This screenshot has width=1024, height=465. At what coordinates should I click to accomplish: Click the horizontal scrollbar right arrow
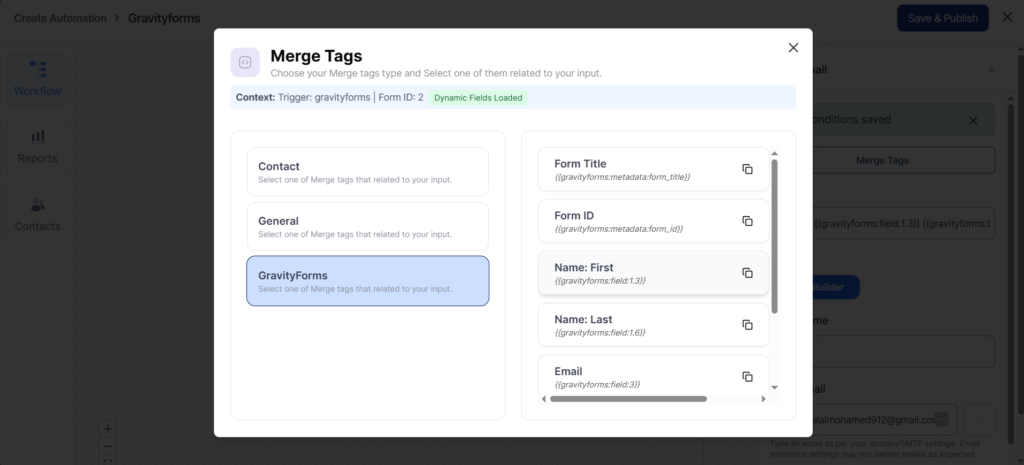click(x=764, y=398)
